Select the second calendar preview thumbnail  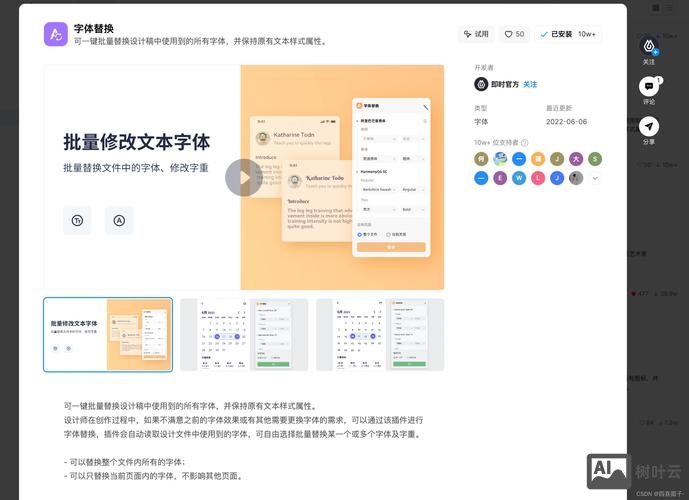tap(244, 335)
